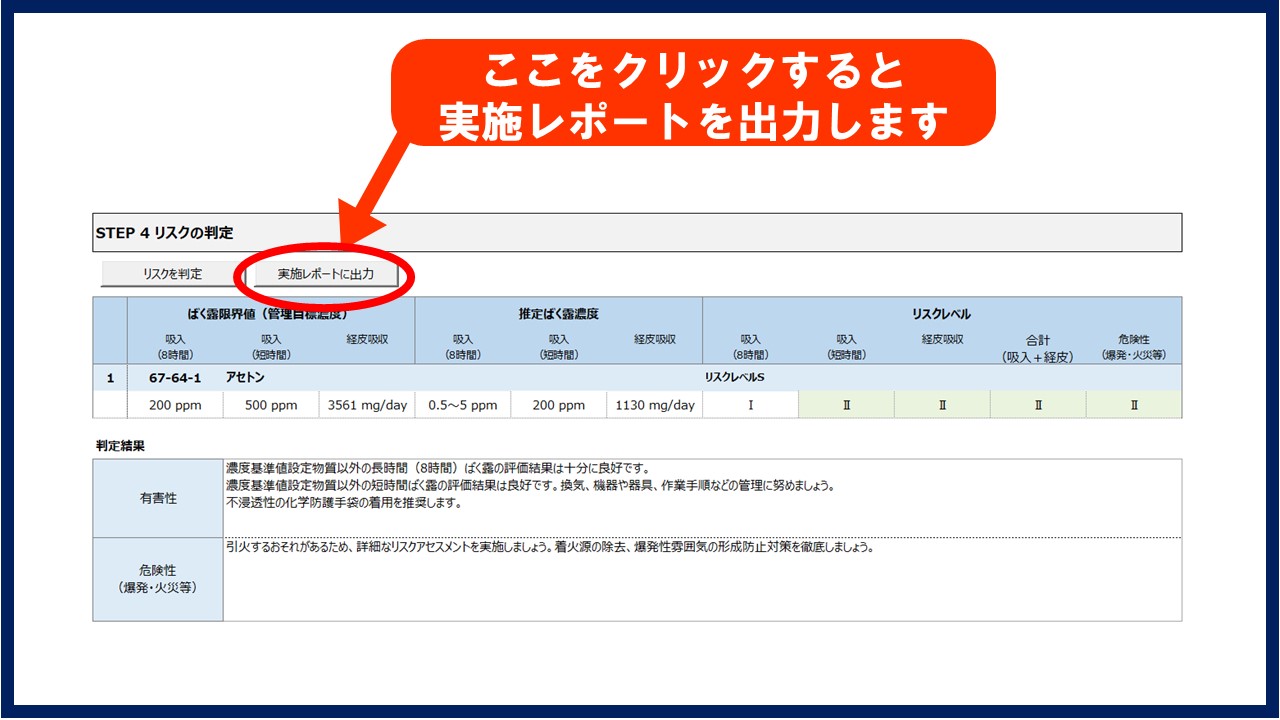Click the 0.5～5 ppm estimated concentration cell

pyautogui.click(x=462, y=405)
